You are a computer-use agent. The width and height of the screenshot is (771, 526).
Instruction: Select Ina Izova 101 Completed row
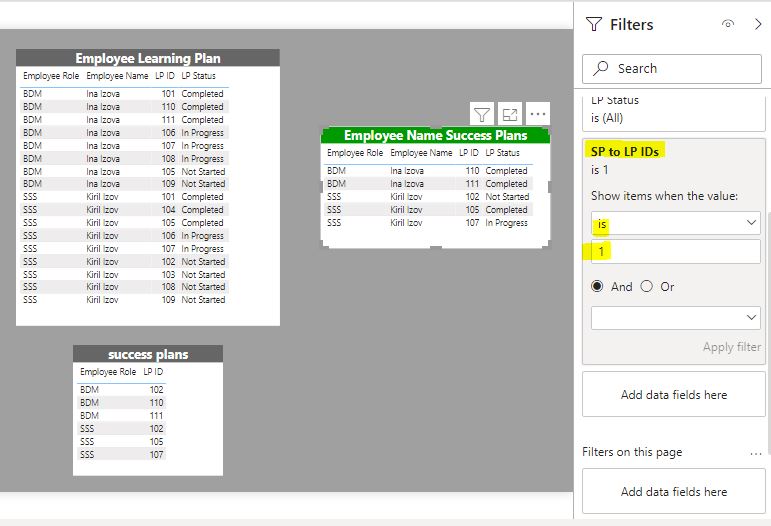[x=124, y=93]
